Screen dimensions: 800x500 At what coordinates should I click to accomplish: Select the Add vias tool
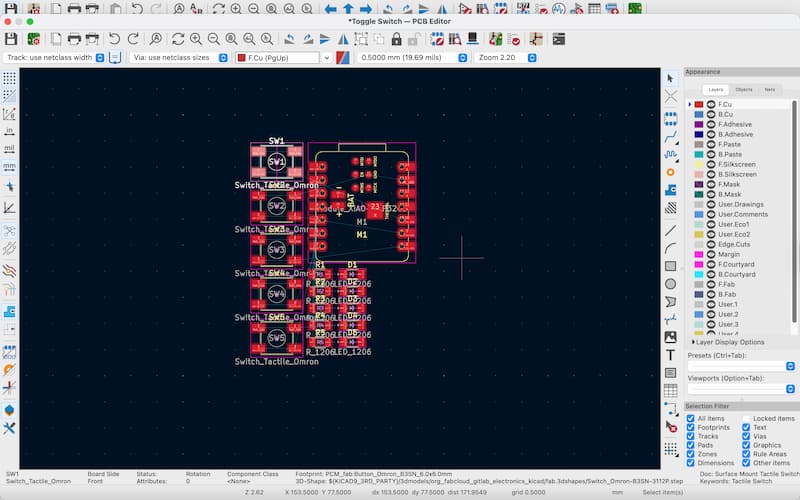670,172
